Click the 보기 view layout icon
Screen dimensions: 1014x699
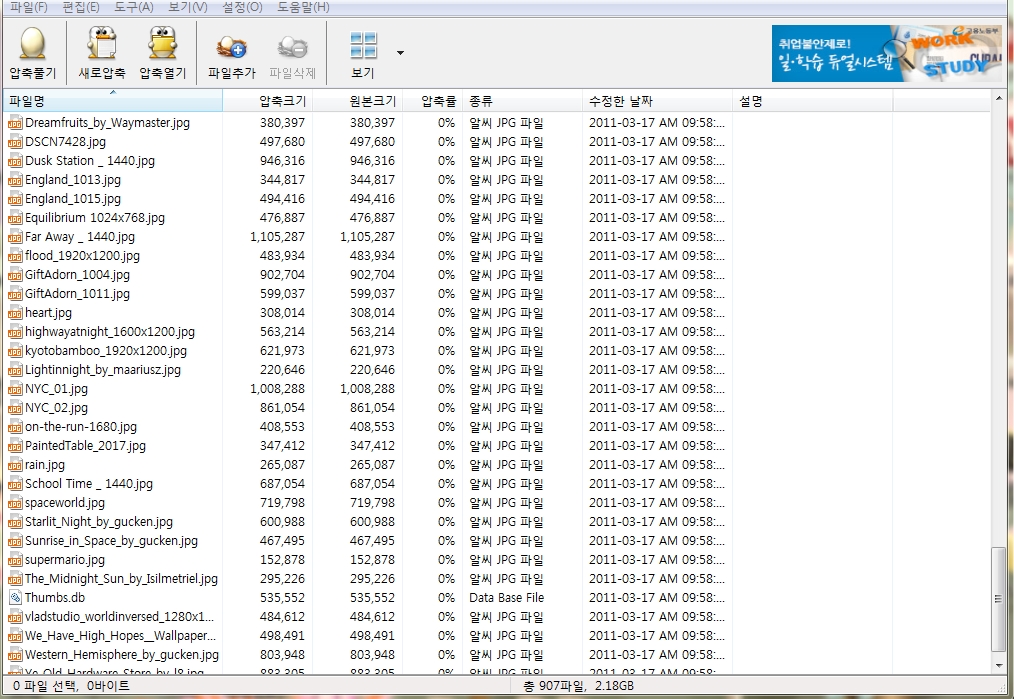363,45
